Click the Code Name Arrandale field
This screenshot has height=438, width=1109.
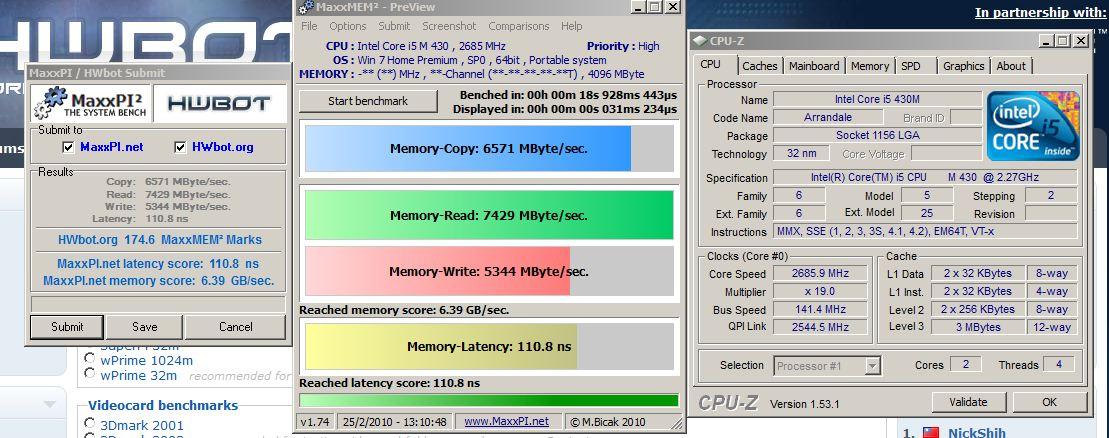828,117
